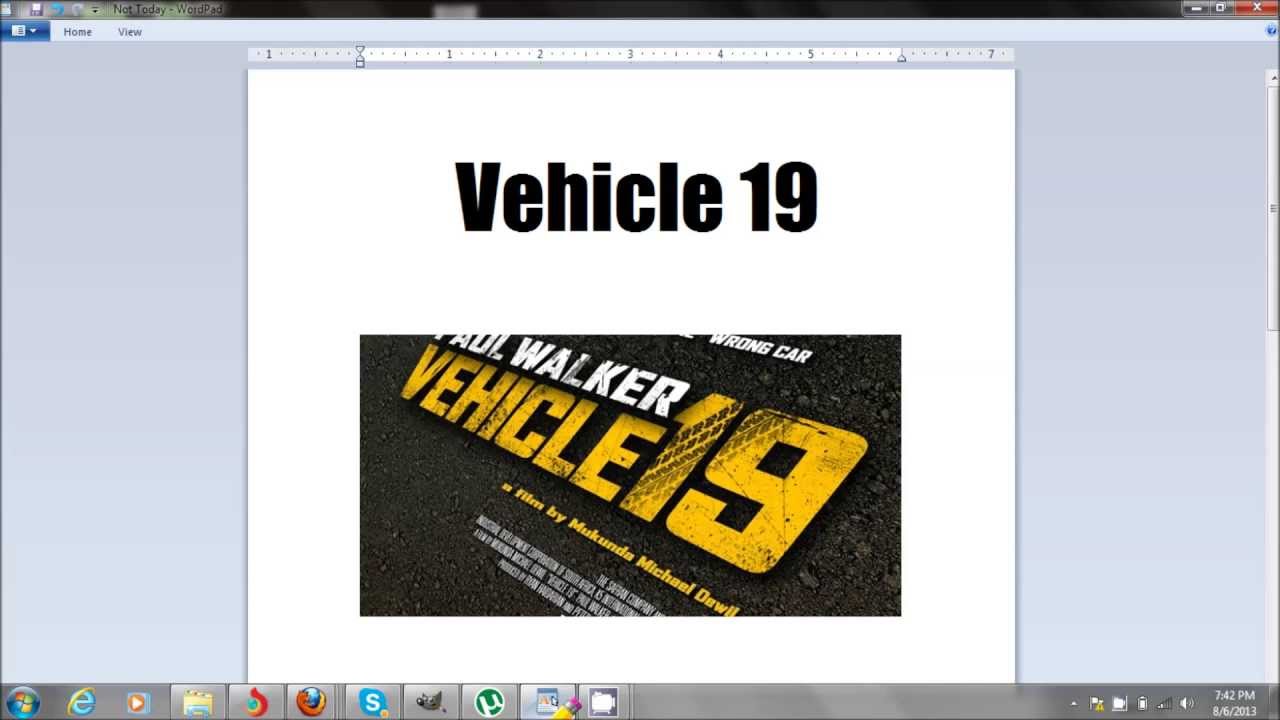Open uTorrent from taskbar

click(x=489, y=702)
